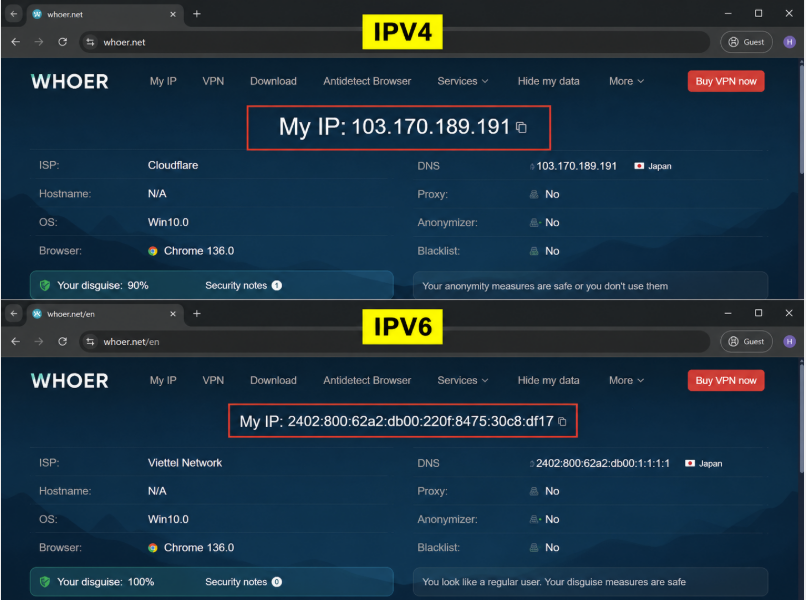Select text 'Your disguise: 90%'
The image size is (806, 600).
tap(102, 285)
